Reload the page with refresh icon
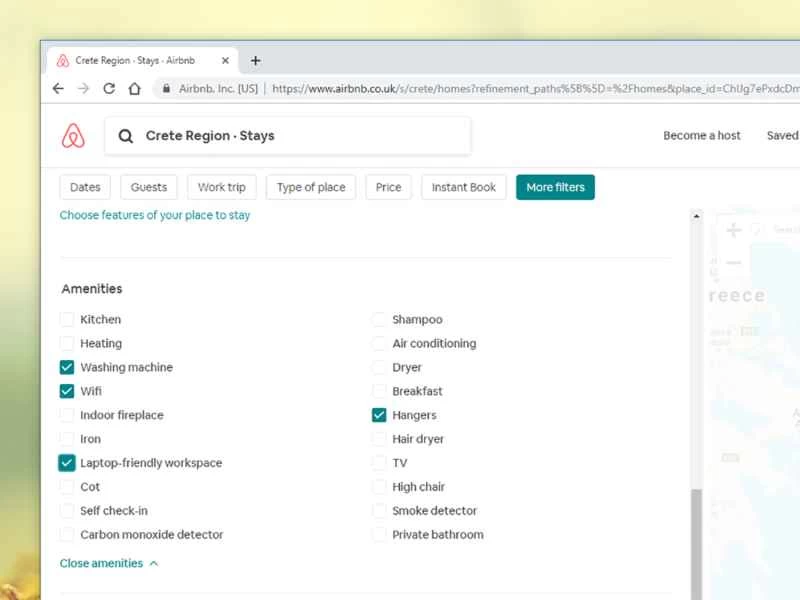 (109, 88)
